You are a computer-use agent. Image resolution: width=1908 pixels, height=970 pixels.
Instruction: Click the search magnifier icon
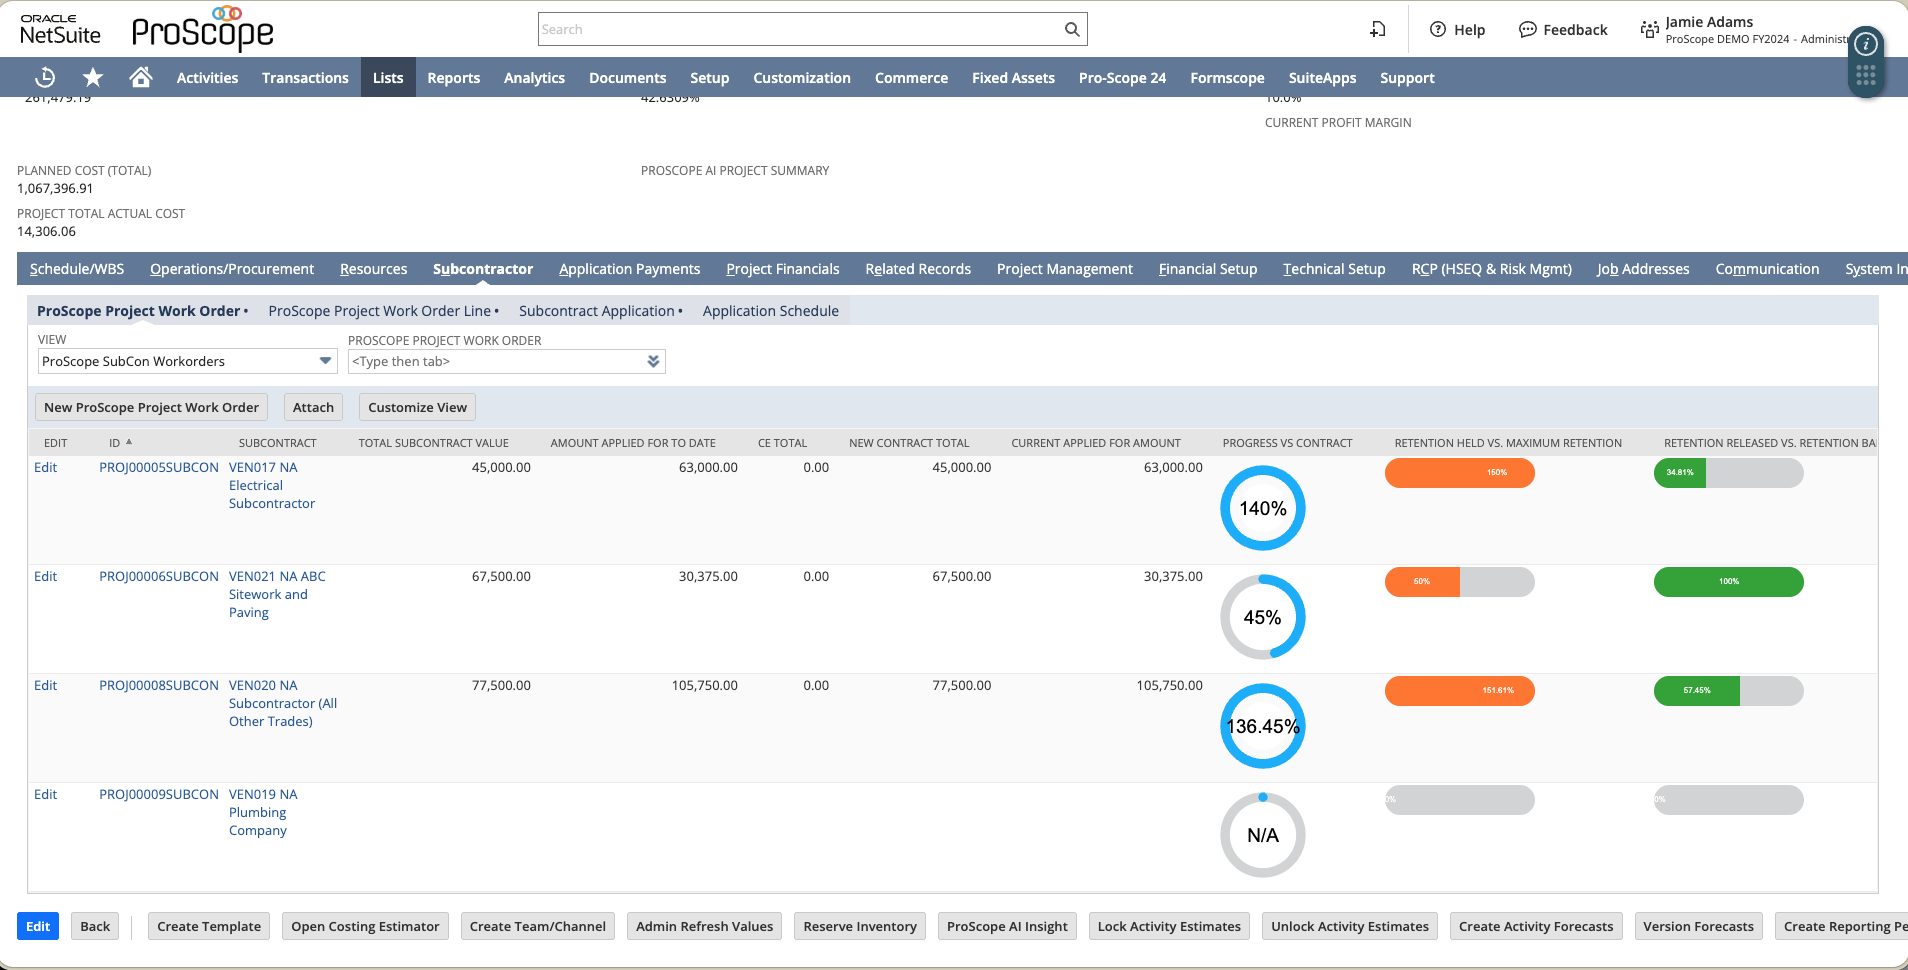coord(1072,29)
